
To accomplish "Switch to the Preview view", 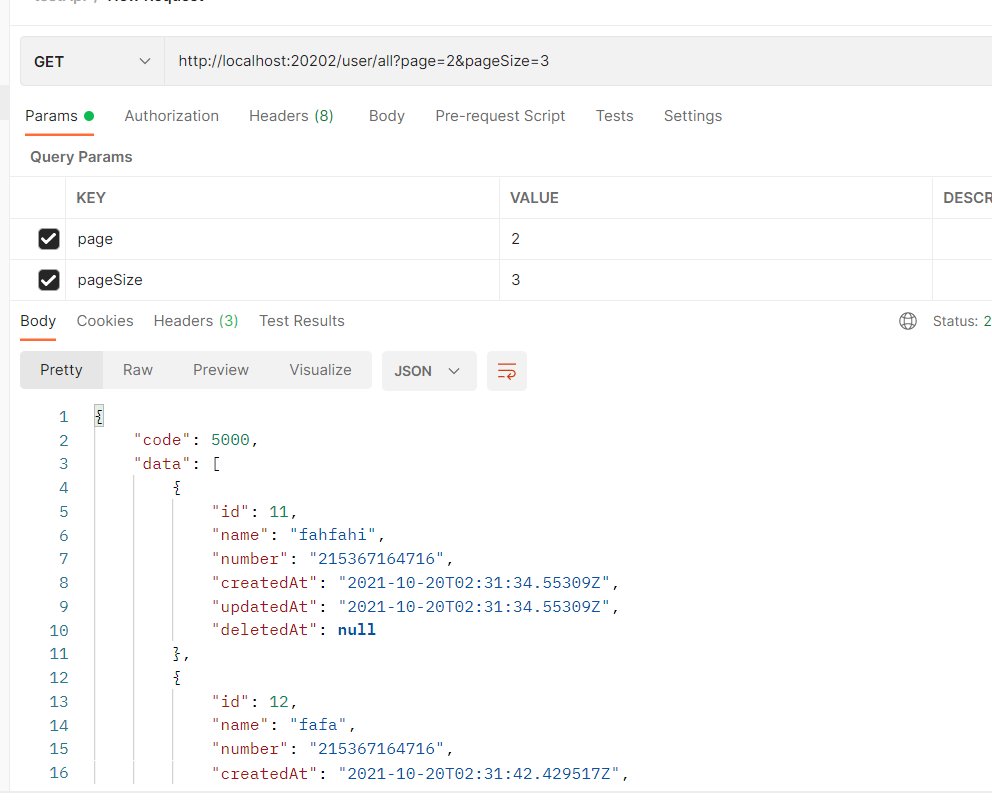I will (x=221, y=370).
